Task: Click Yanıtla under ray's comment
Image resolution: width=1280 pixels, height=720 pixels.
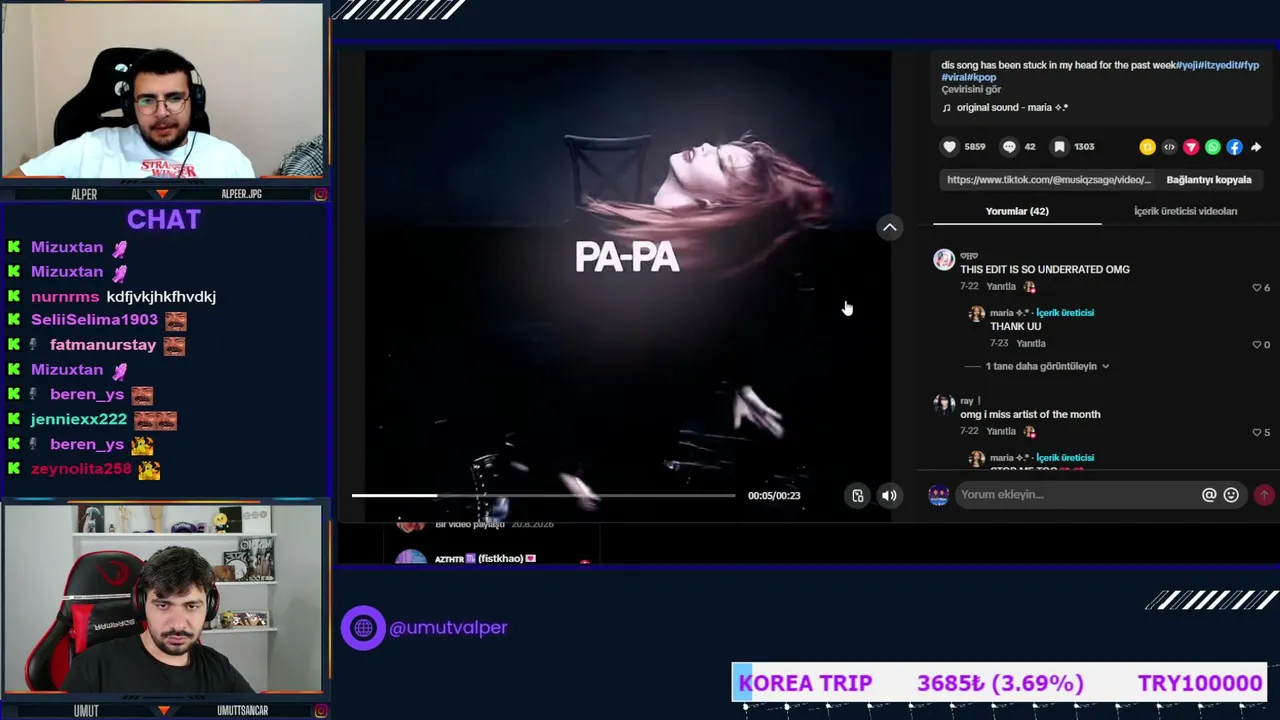Action: click(1001, 432)
